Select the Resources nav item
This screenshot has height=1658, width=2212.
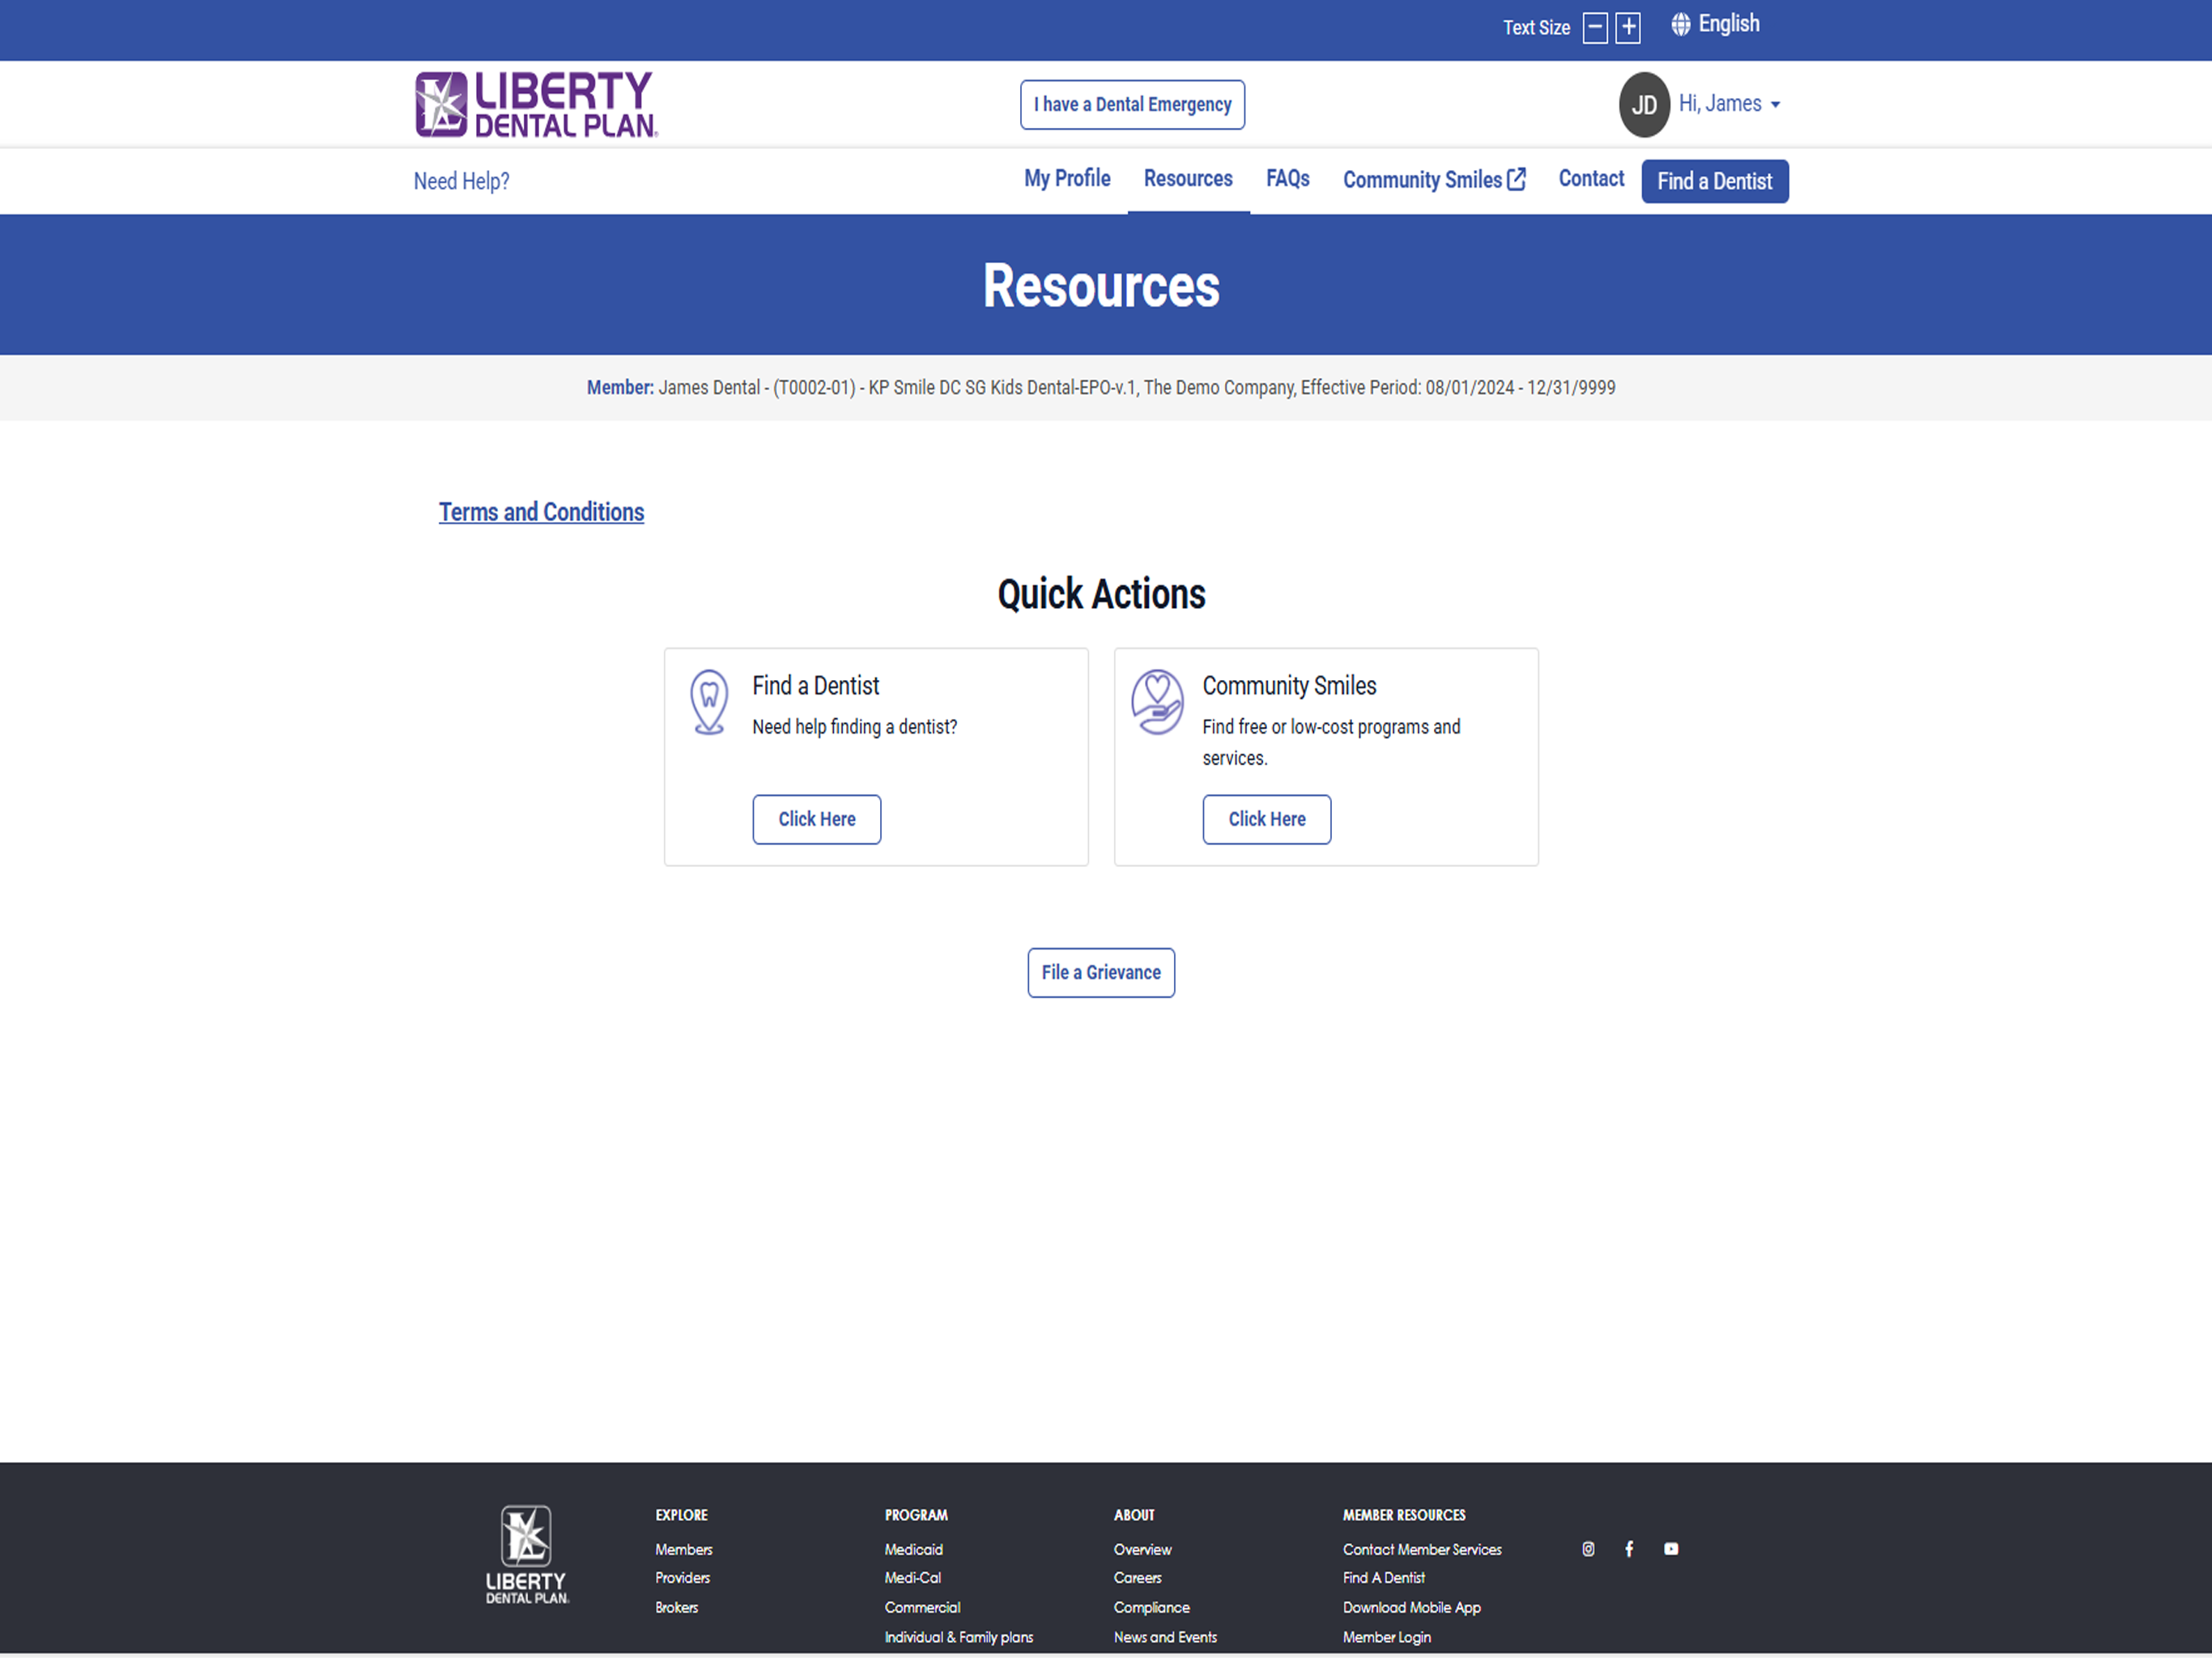(x=1188, y=179)
